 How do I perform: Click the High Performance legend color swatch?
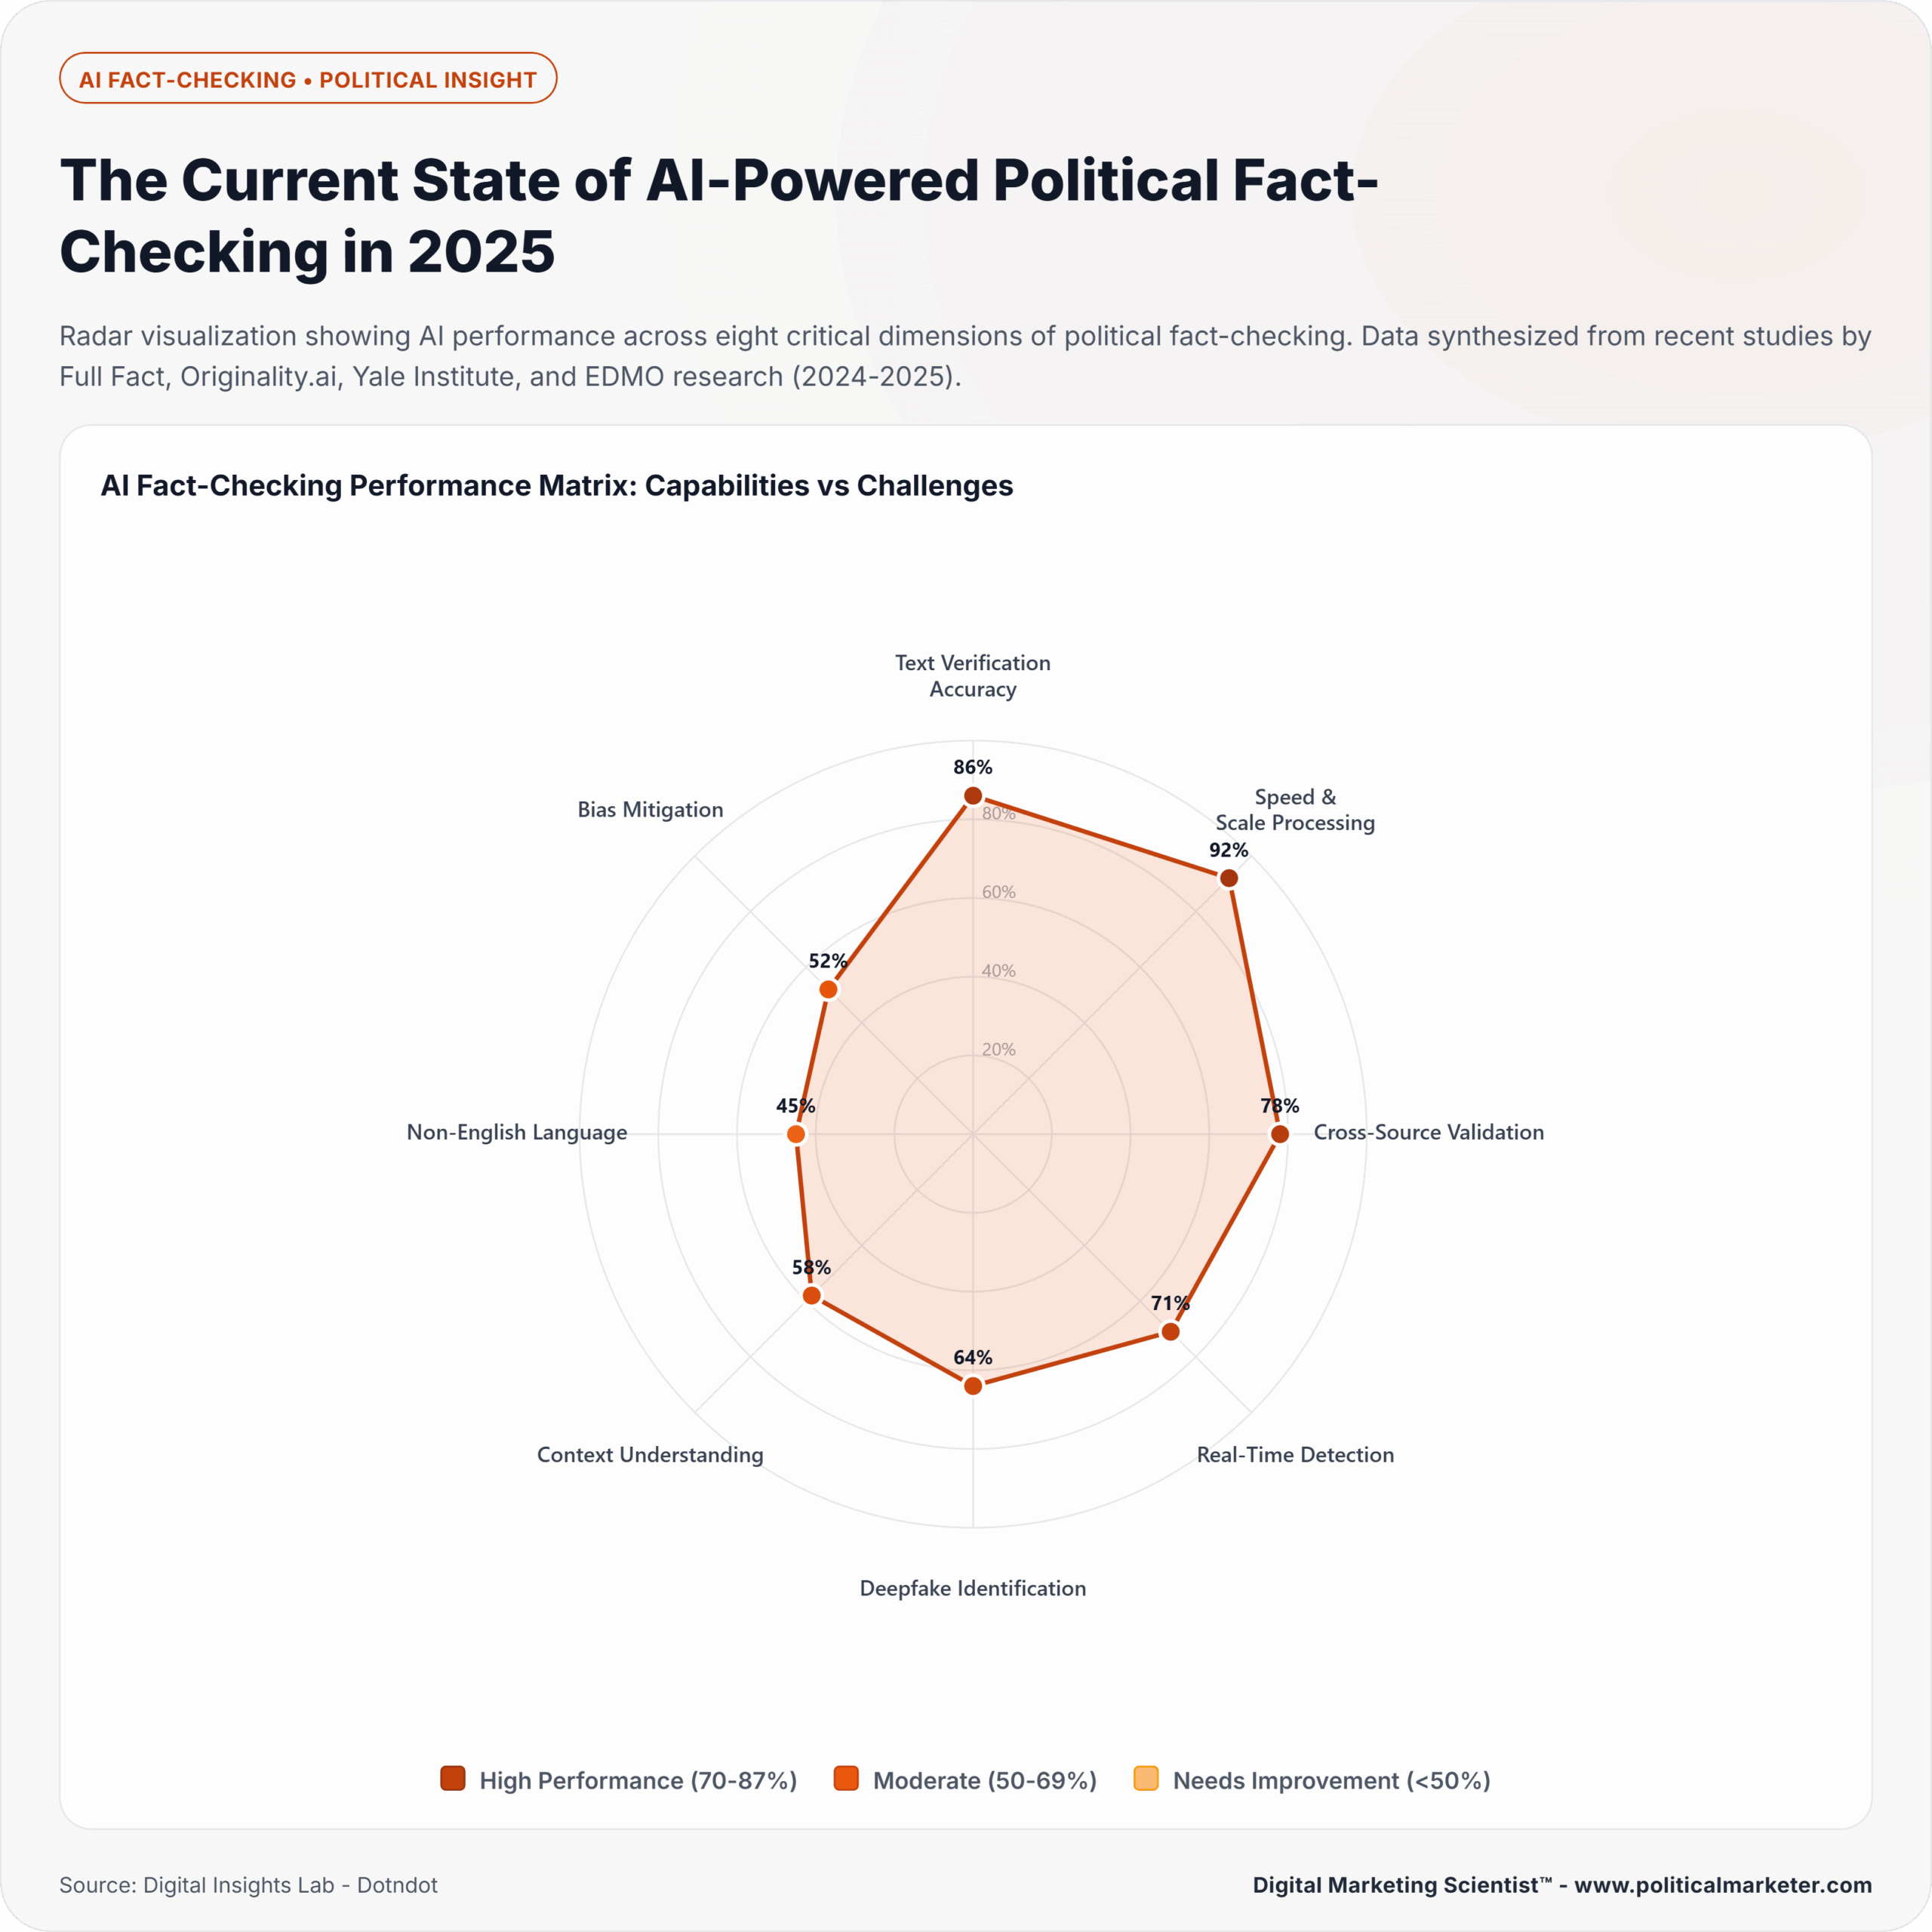(x=453, y=1778)
